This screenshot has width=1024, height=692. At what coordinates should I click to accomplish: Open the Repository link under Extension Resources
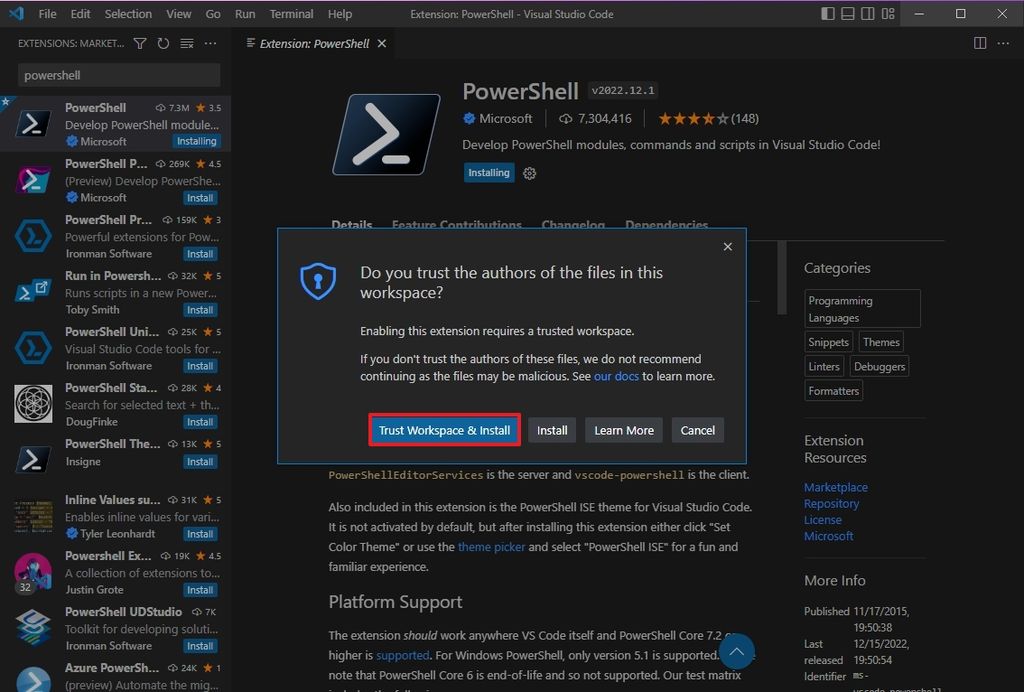click(832, 503)
